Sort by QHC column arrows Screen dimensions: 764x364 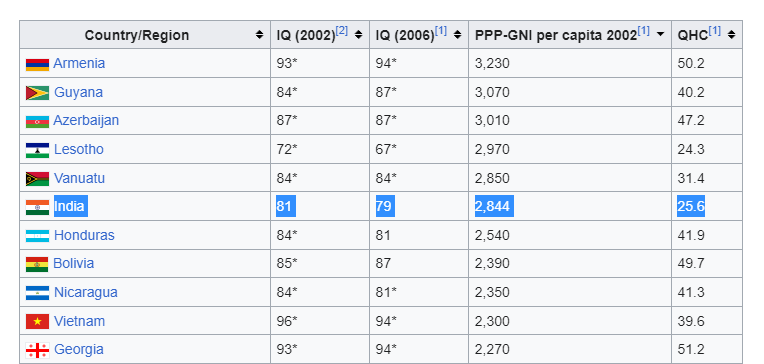coord(731,35)
